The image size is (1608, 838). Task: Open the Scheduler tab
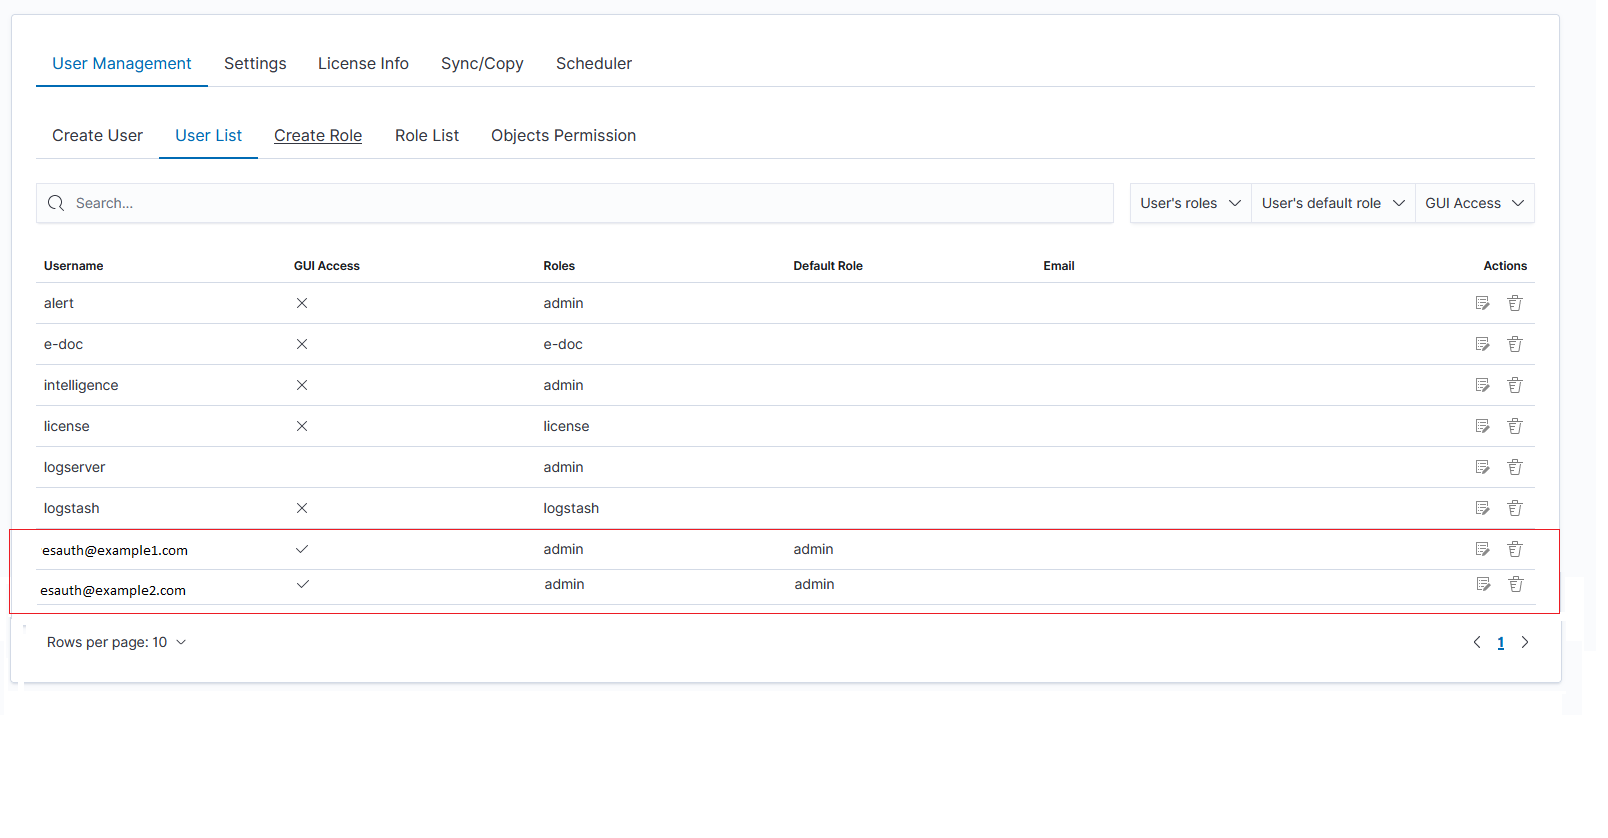tap(593, 64)
